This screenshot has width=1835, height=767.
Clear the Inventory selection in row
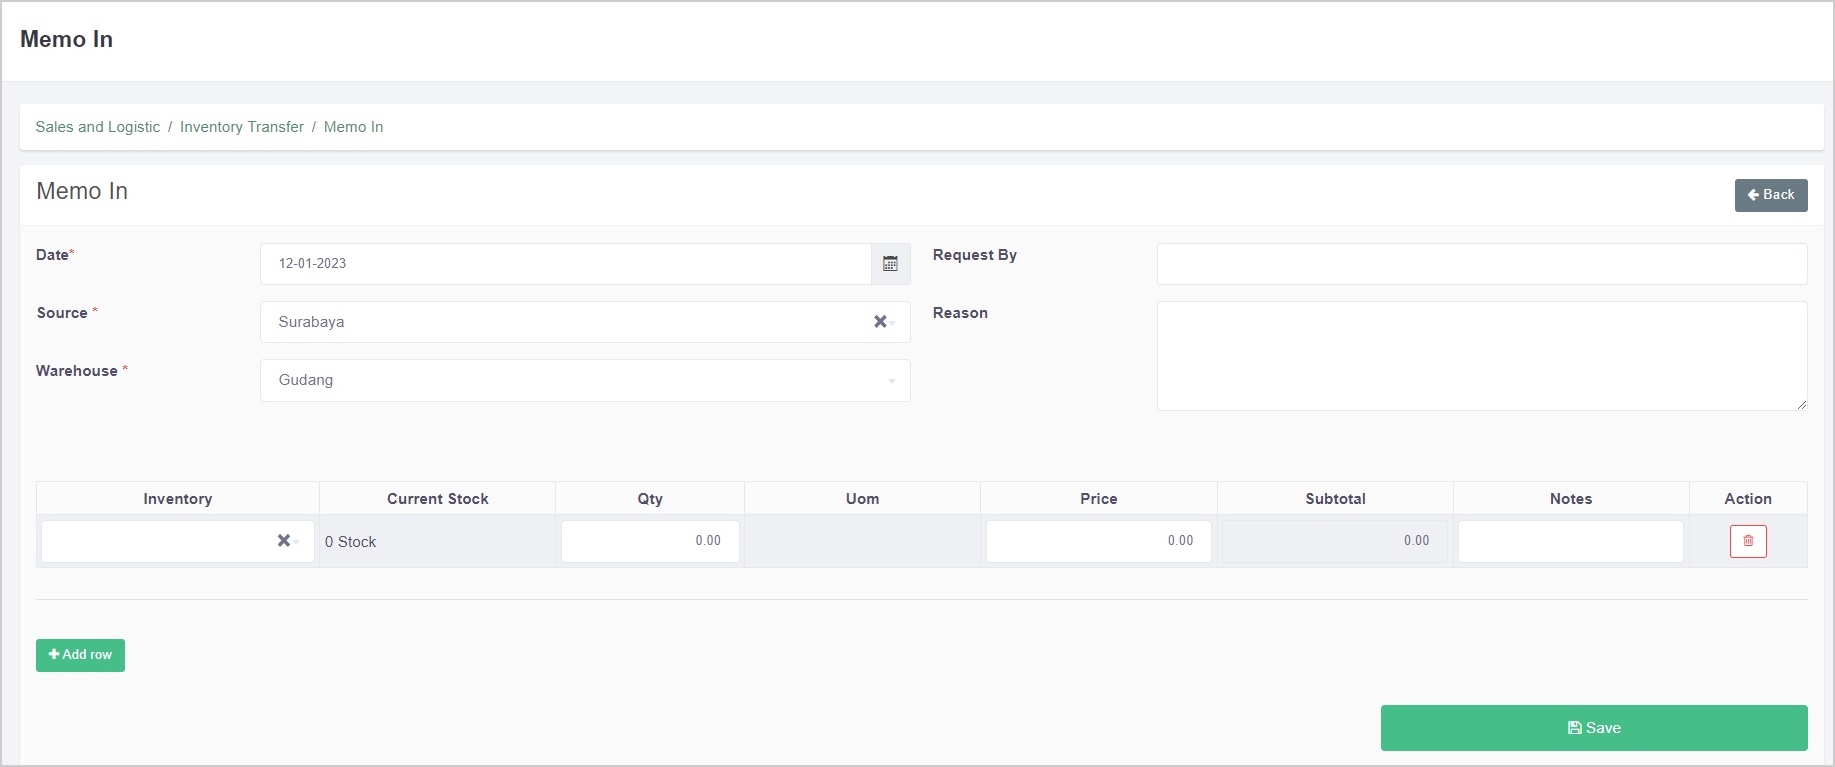click(283, 541)
